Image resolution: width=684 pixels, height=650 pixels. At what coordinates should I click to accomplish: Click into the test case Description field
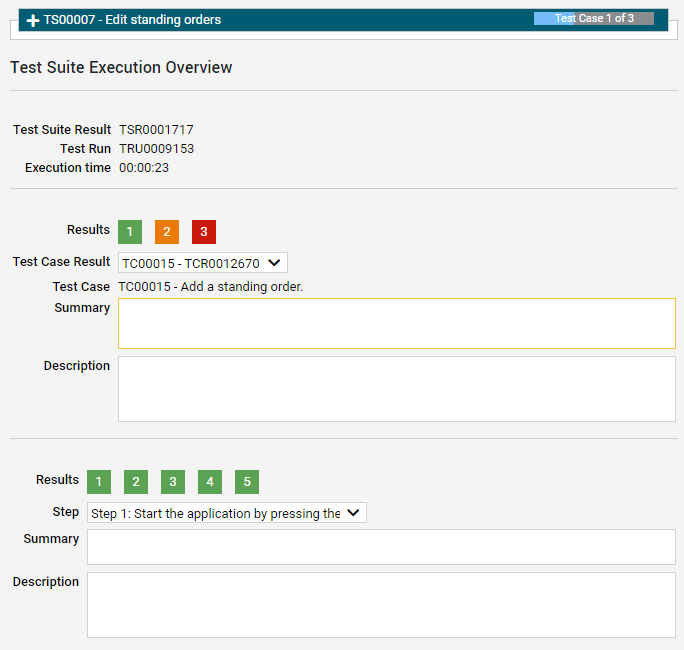[397, 389]
